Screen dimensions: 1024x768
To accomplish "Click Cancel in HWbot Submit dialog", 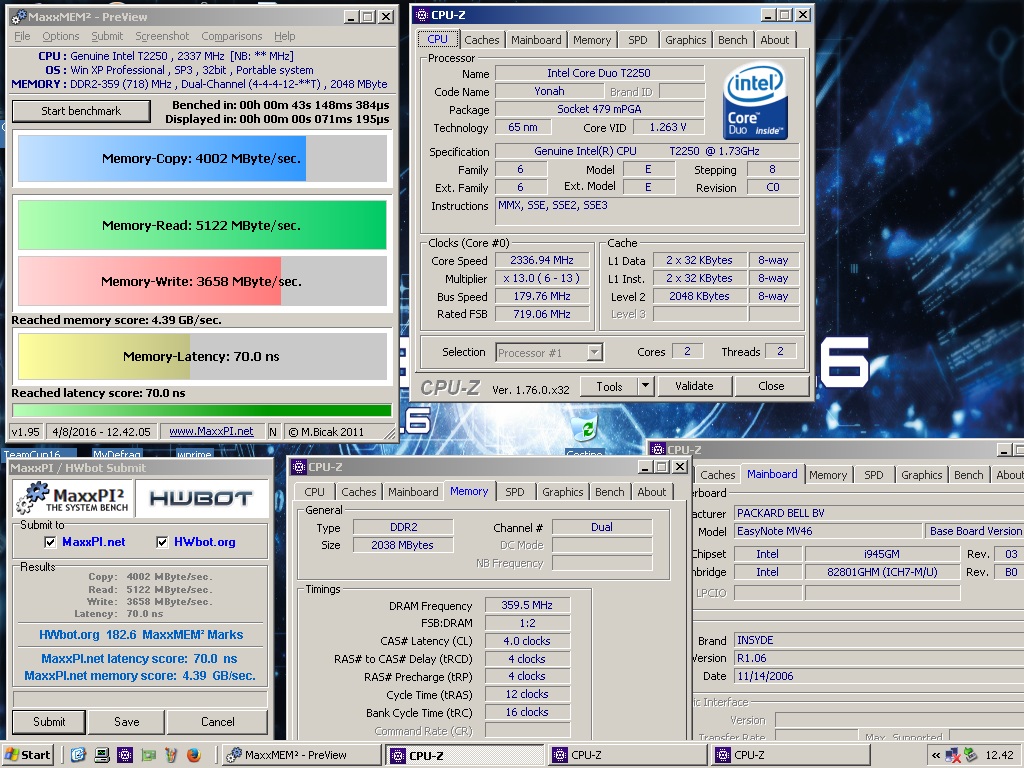I will pos(217,722).
